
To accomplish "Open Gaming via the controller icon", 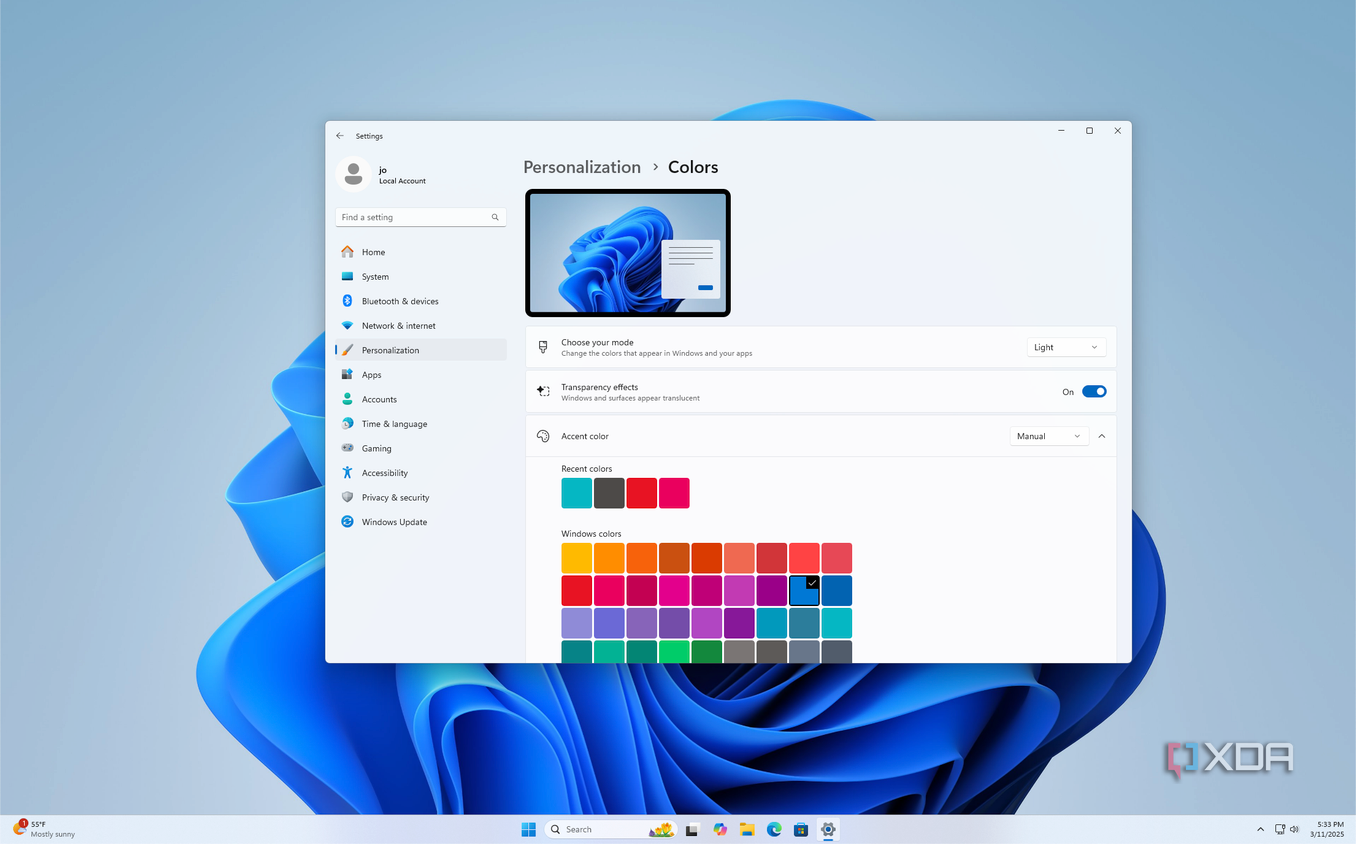I will 347,448.
